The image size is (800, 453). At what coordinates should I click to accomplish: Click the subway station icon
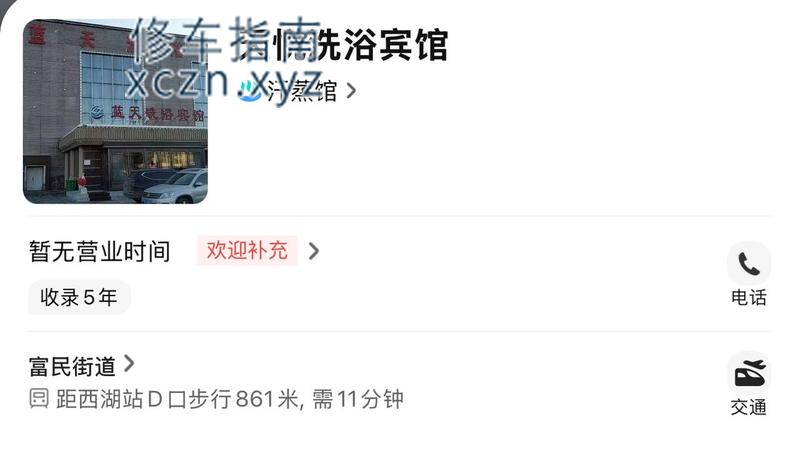tap(39, 398)
